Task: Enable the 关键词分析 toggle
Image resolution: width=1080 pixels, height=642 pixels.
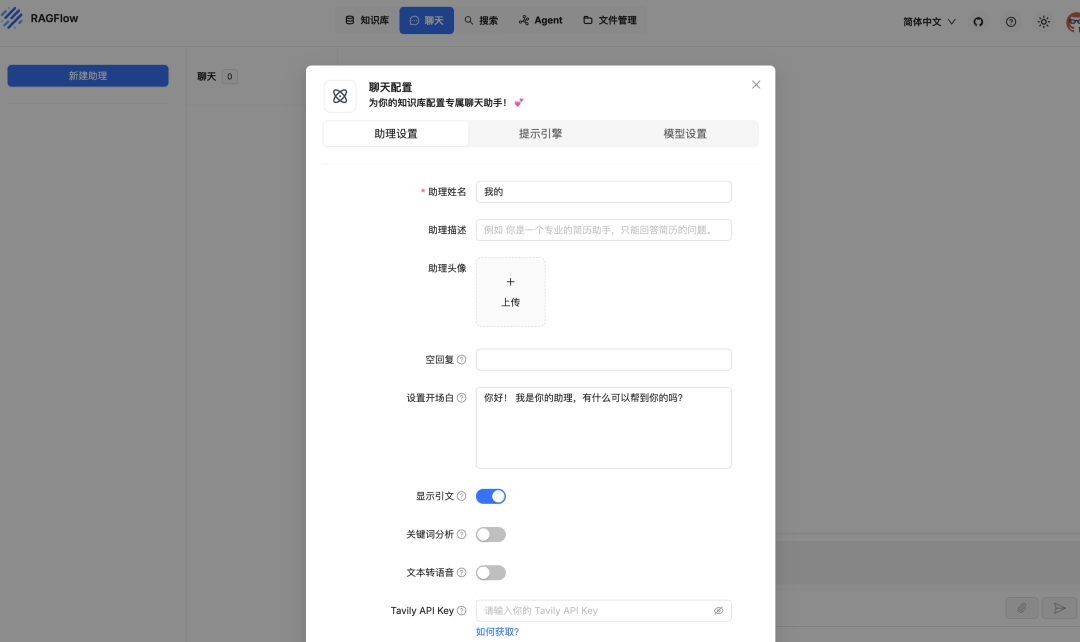Action: [x=491, y=533]
